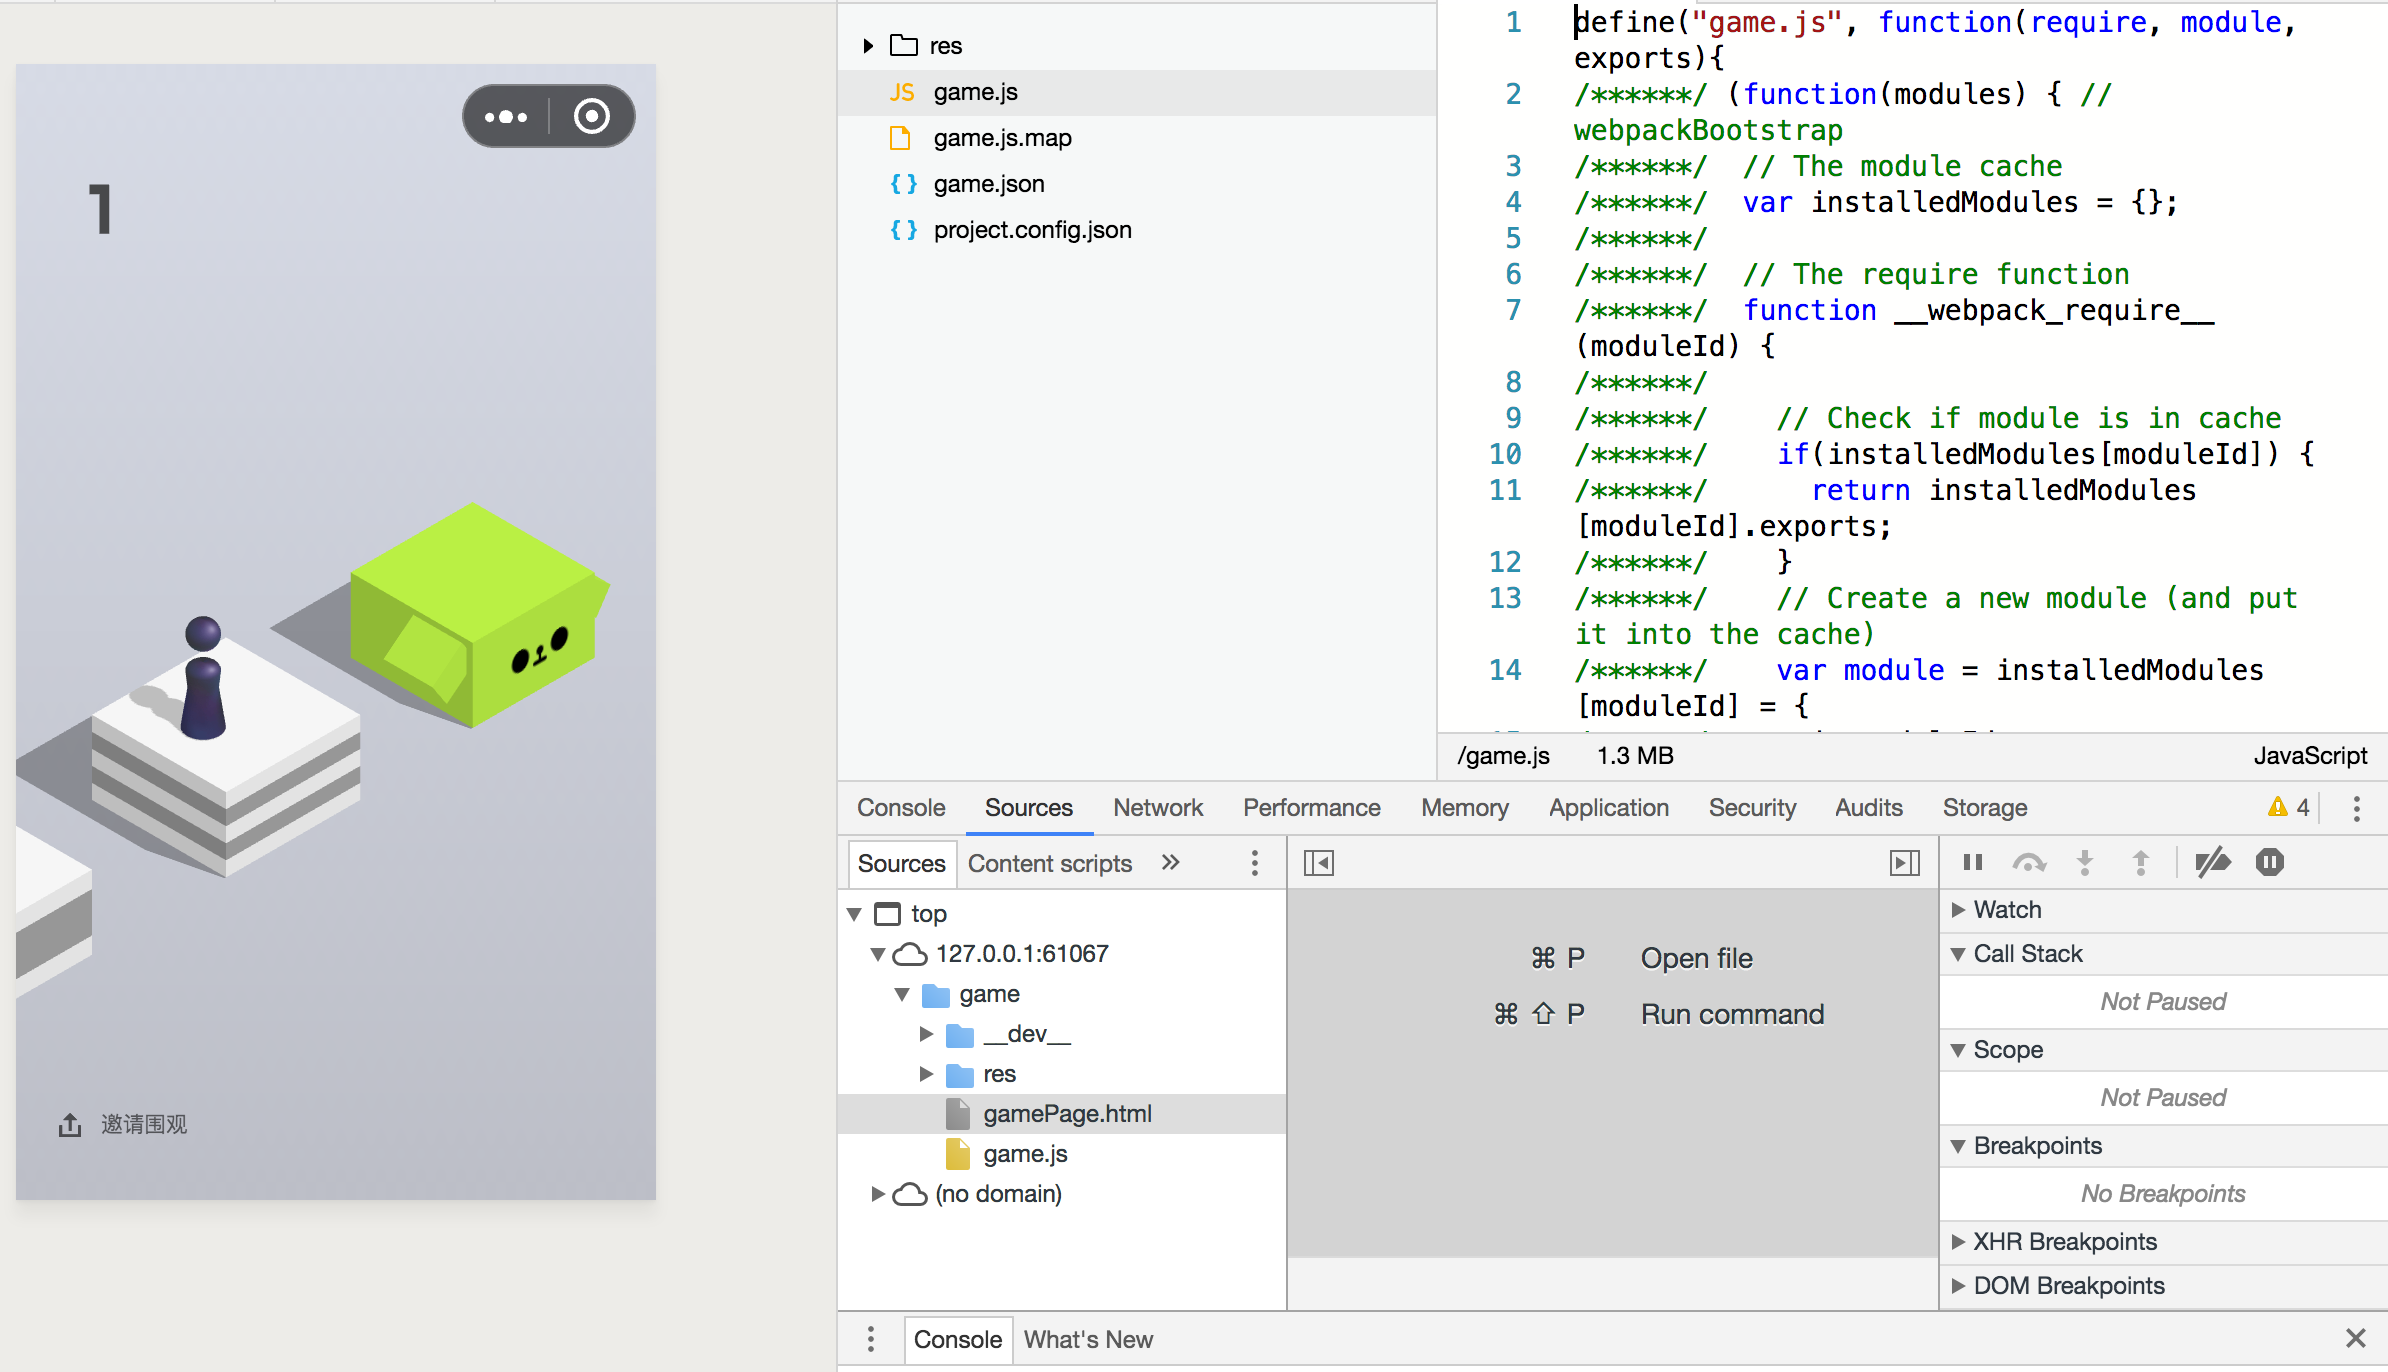Open the Content scripts tab
The height and width of the screenshot is (1372, 2388).
click(x=1049, y=864)
